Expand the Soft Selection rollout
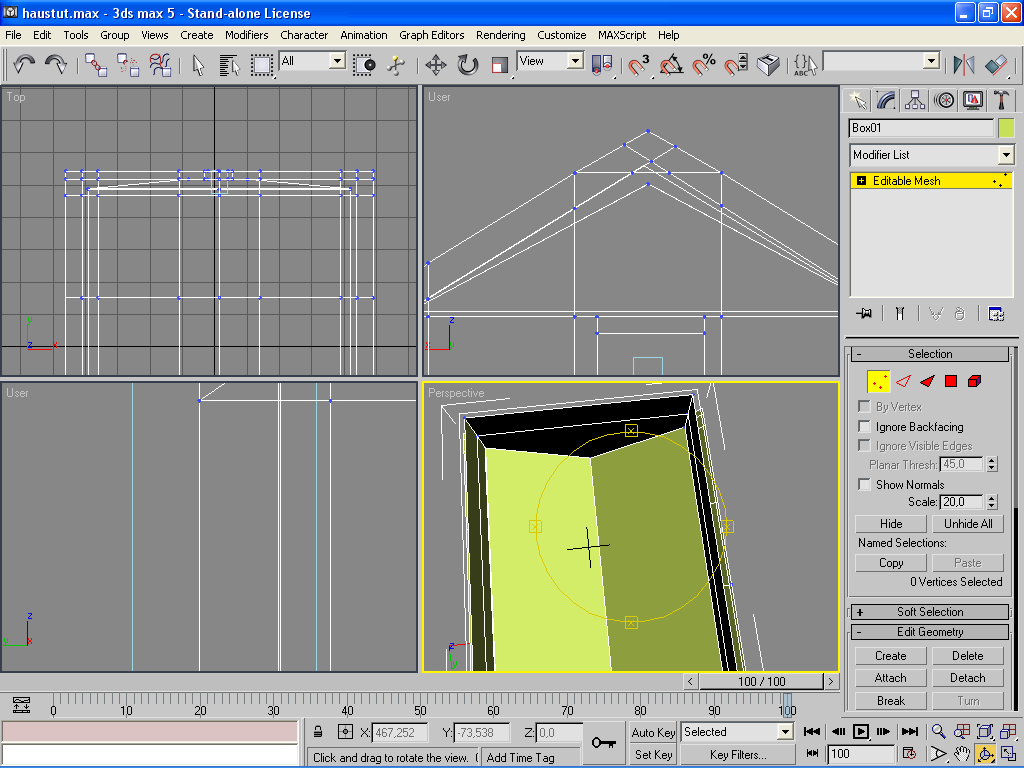 click(x=929, y=612)
